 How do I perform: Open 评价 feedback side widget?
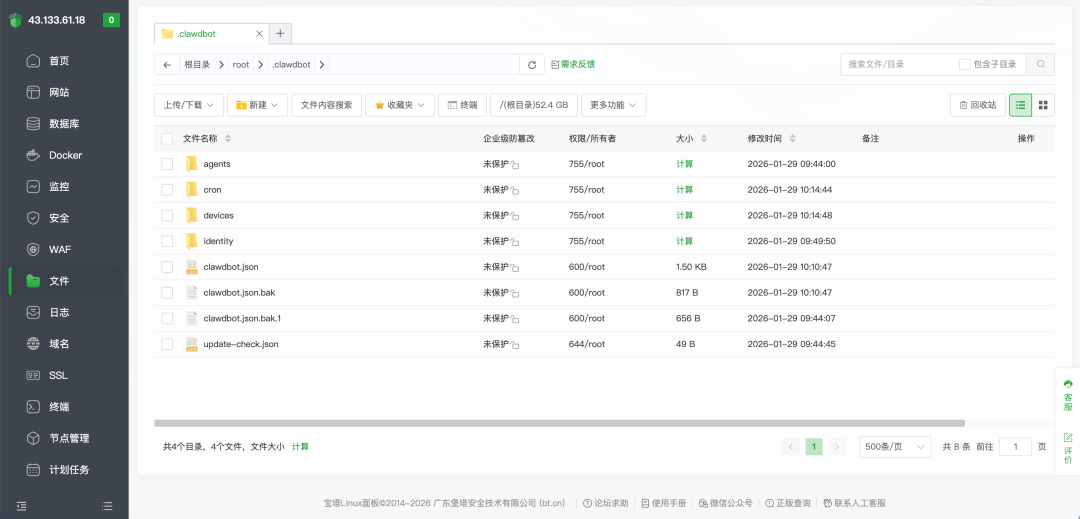pos(1068,448)
